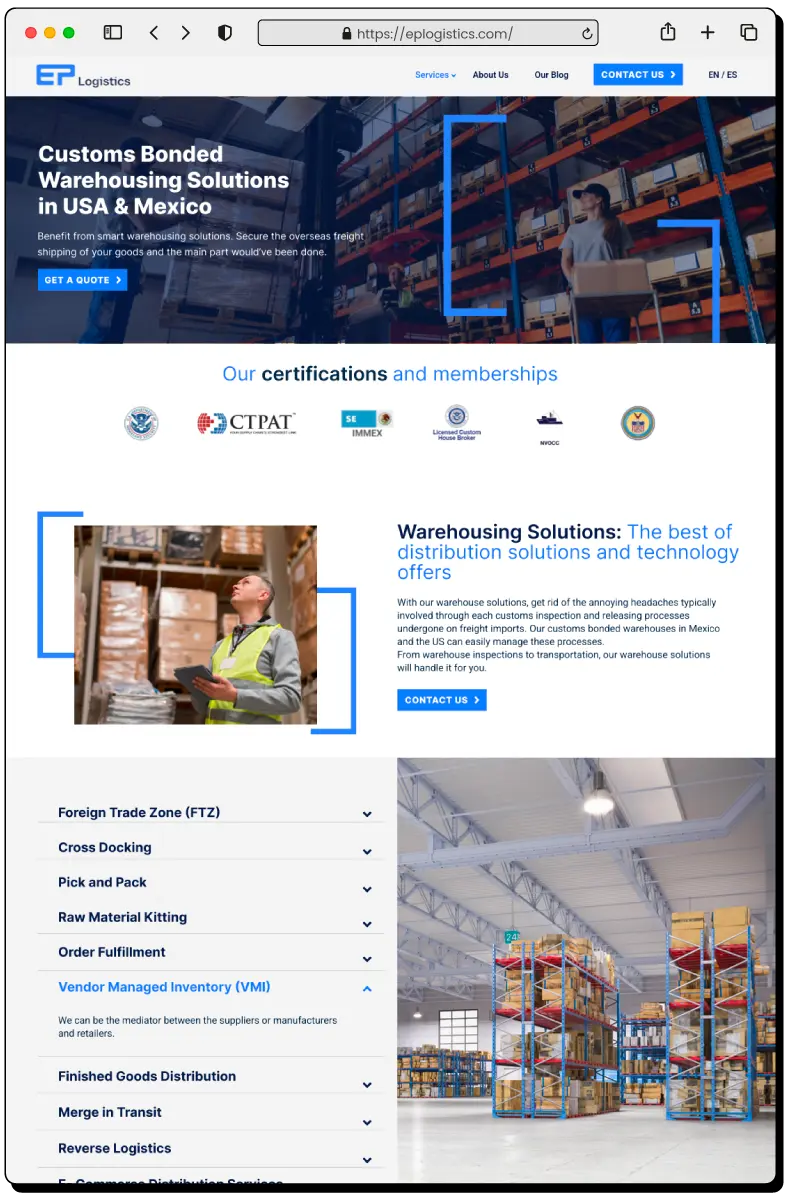Screen dimensions: 788x1200
Task: Click the CTPAT certification logo
Action: [246, 423]
